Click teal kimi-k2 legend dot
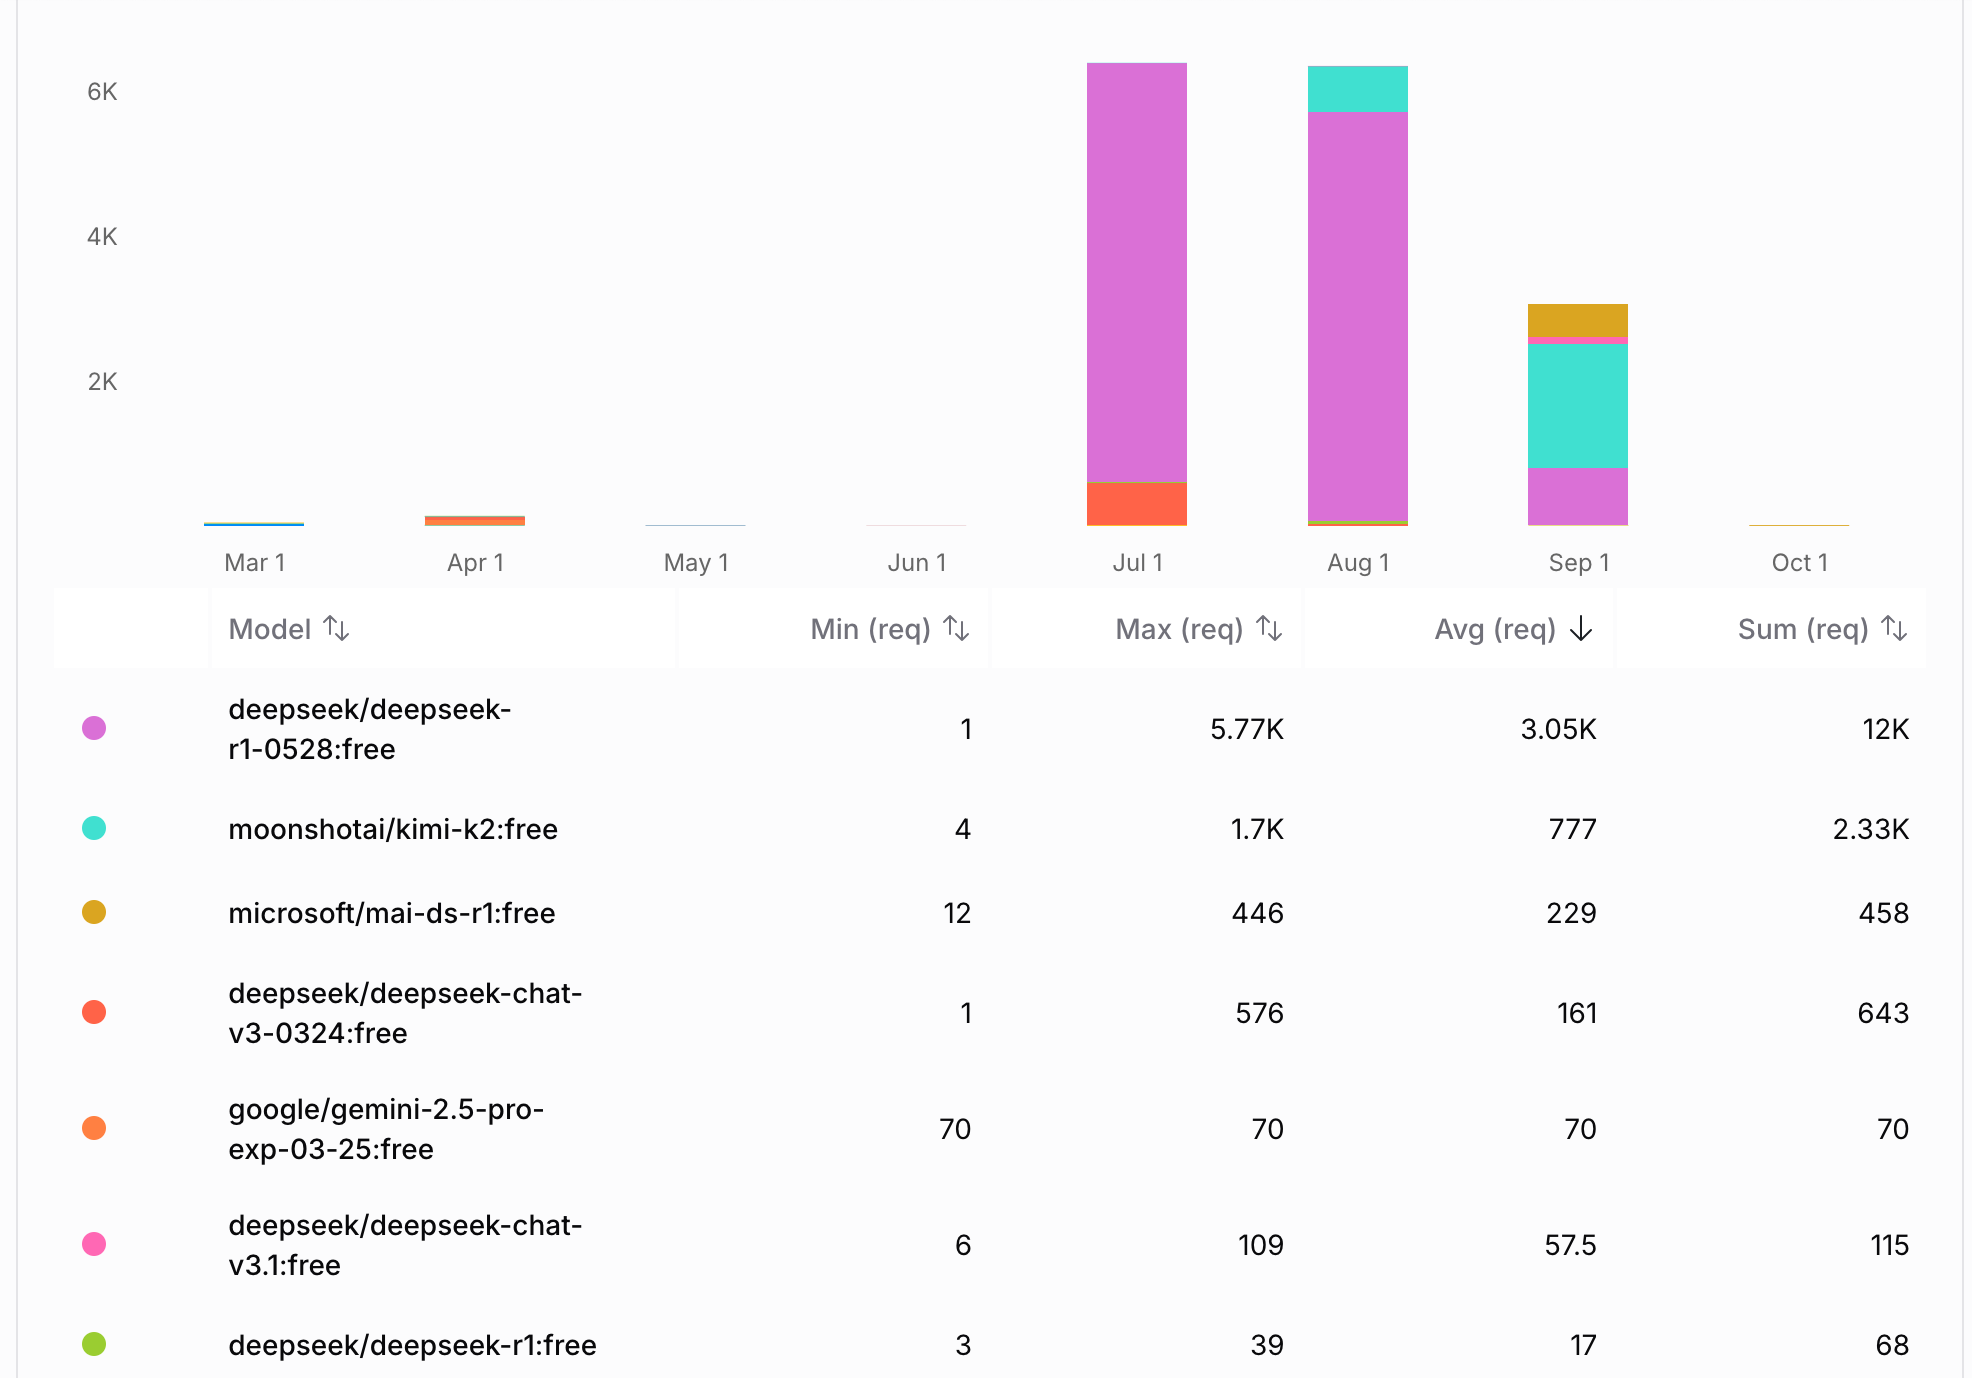The height and width of the screenshot is (1378, 1972). (x=94, y=828)
